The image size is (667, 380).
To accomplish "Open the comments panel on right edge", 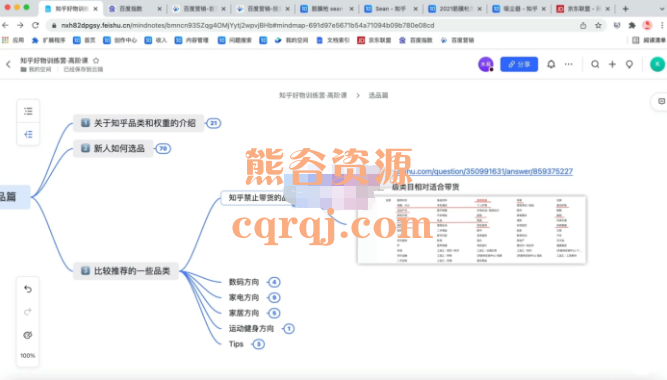I will 661,101.
